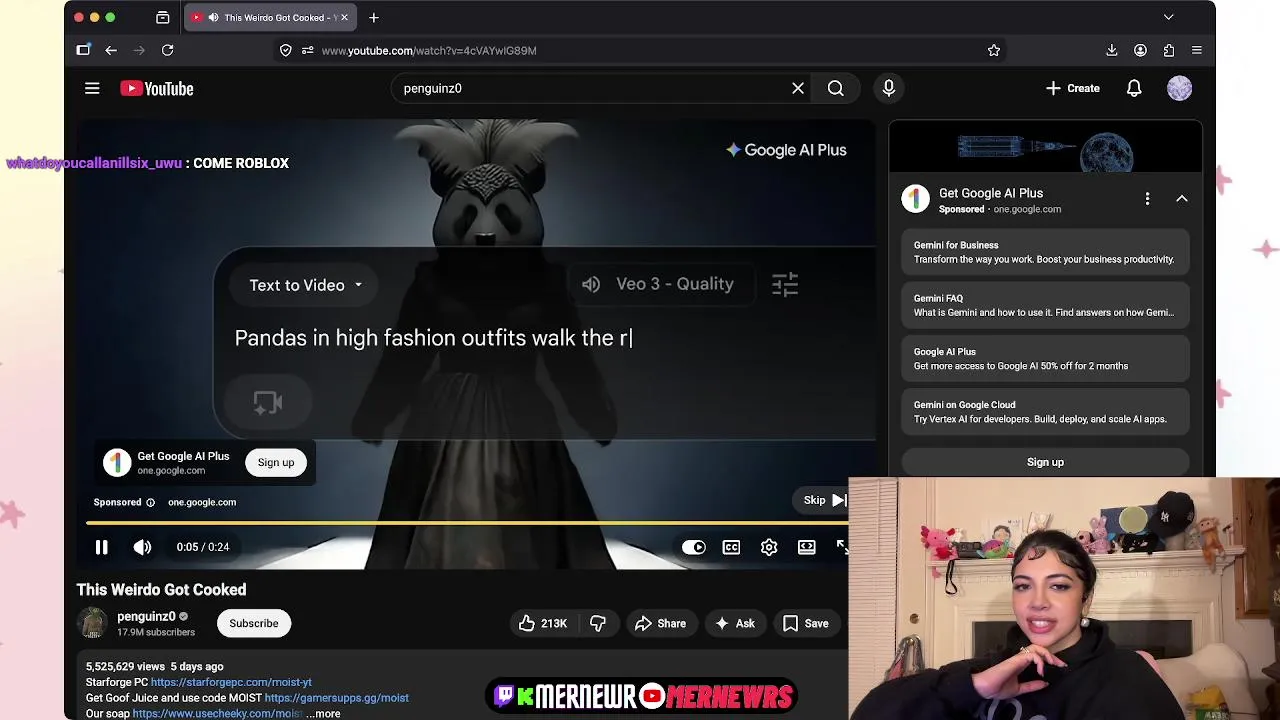Open the YouTube guide hamburger menu

[x=92, y=88]
